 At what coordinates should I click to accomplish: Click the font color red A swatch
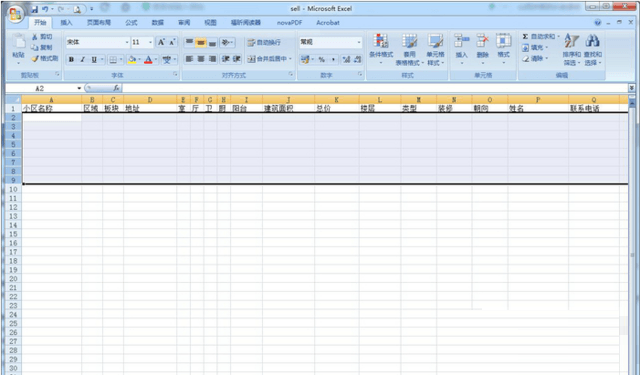click(148, 60)
